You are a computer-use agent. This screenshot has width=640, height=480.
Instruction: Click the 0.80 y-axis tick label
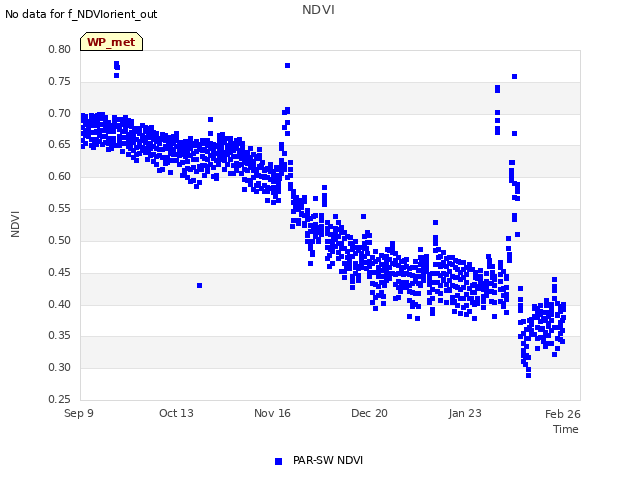tap(60, 49)
